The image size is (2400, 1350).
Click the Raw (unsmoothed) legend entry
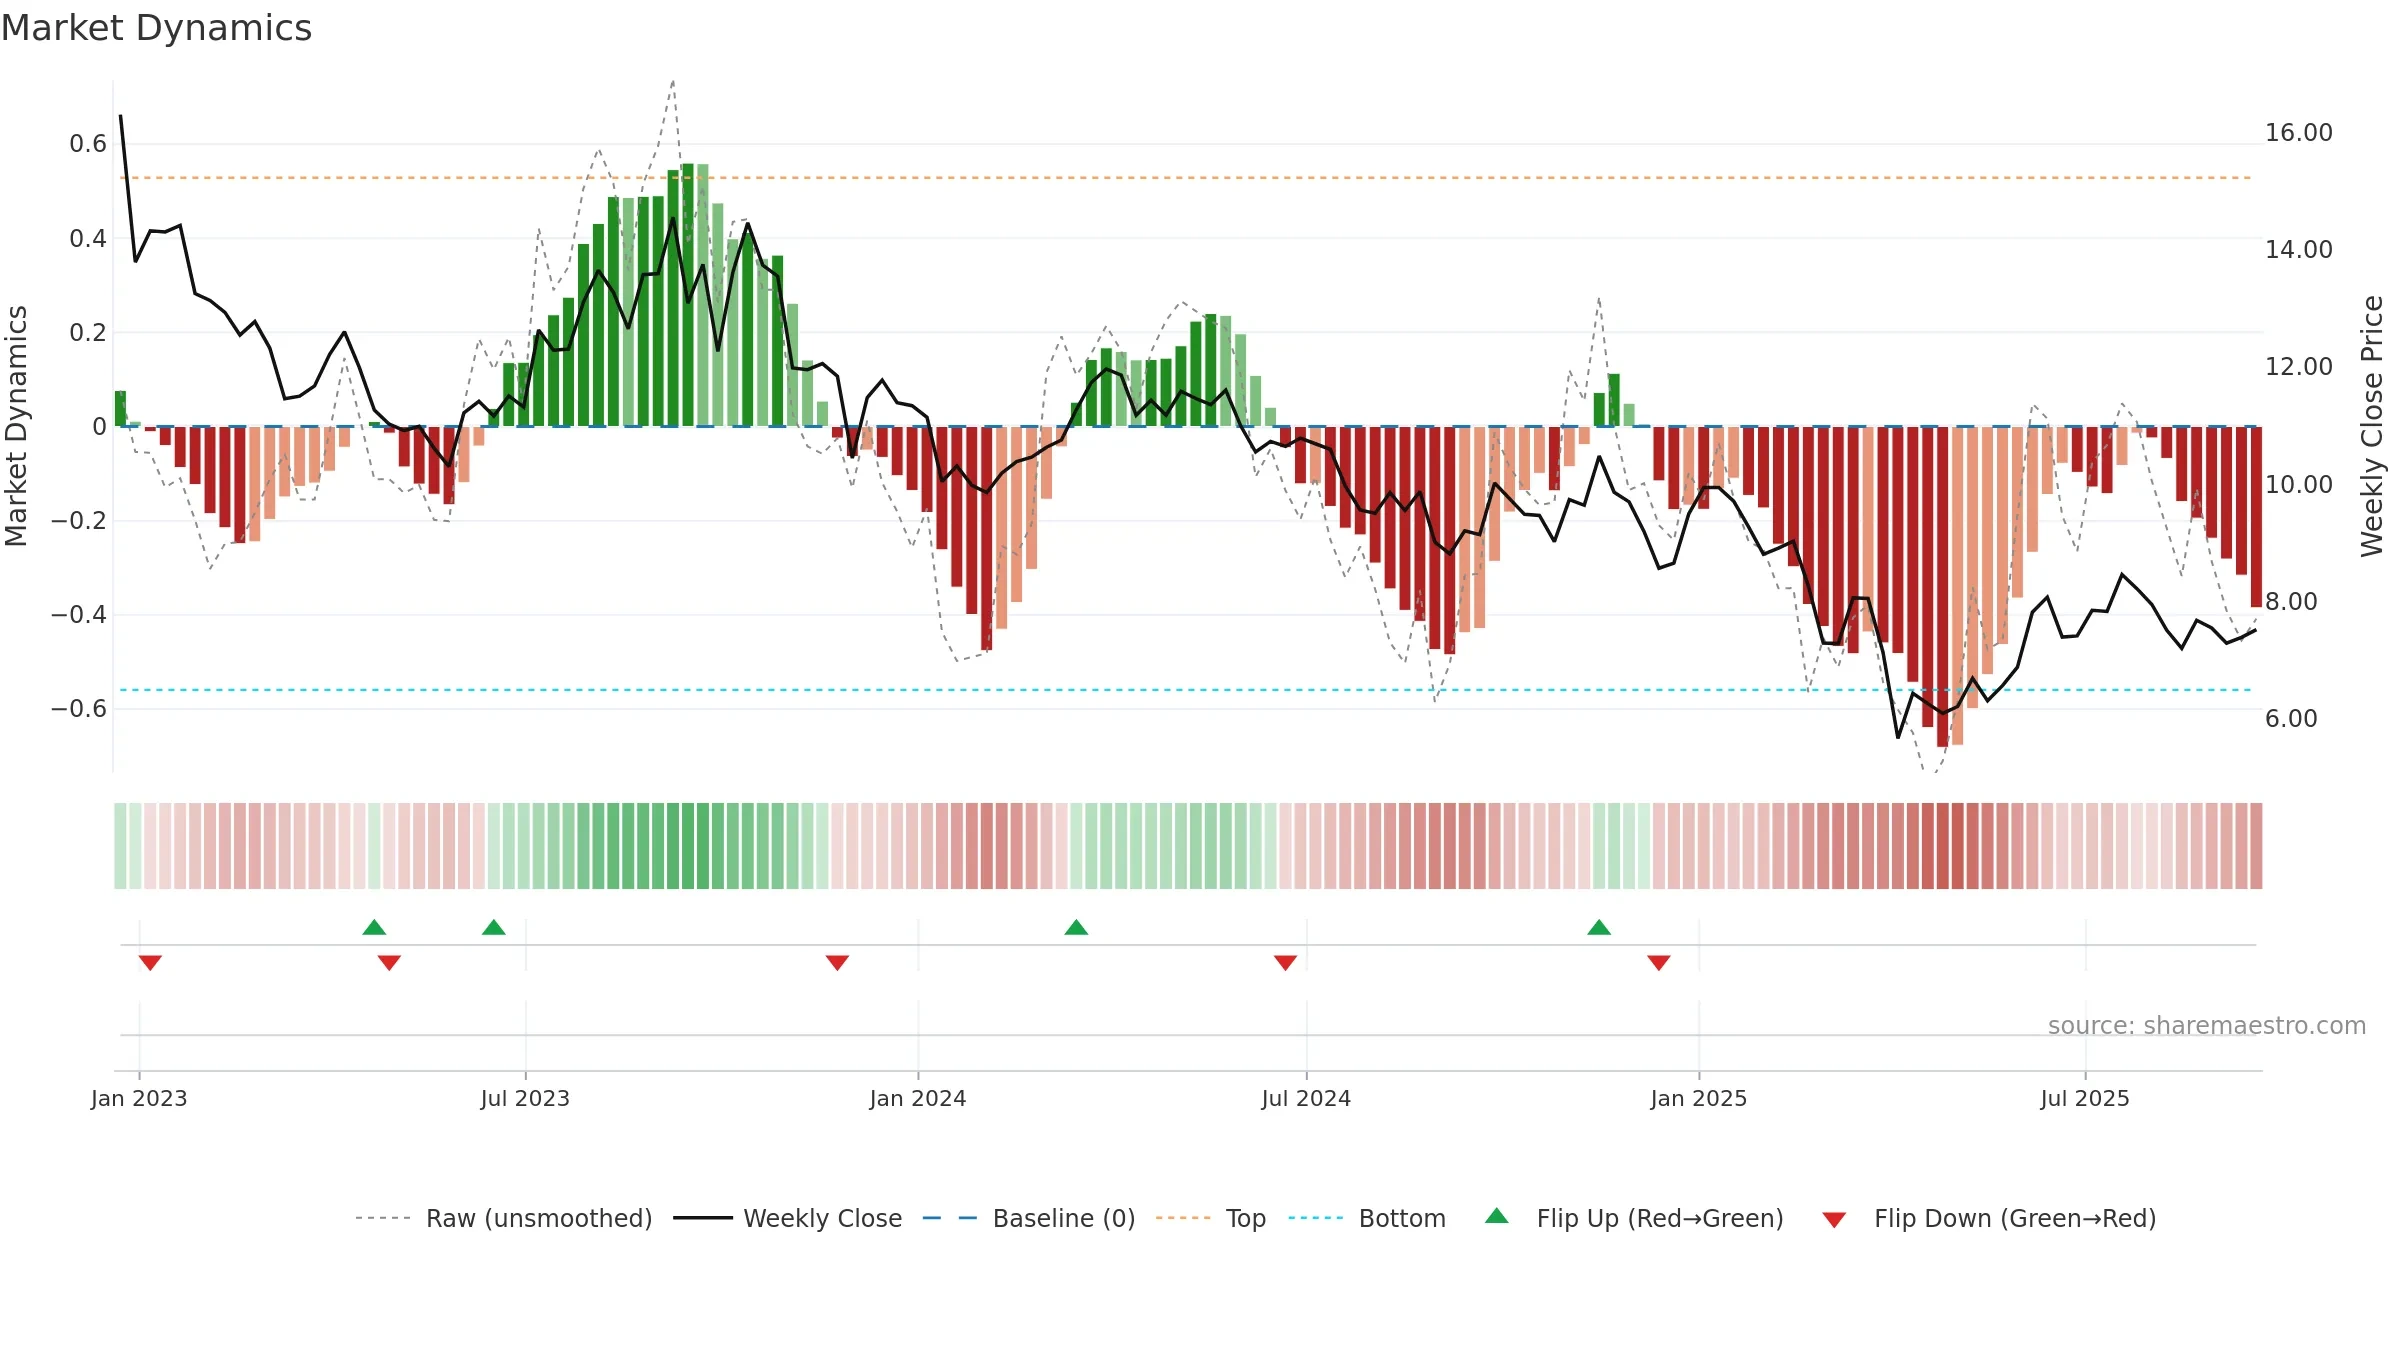tap(504, 1218)
